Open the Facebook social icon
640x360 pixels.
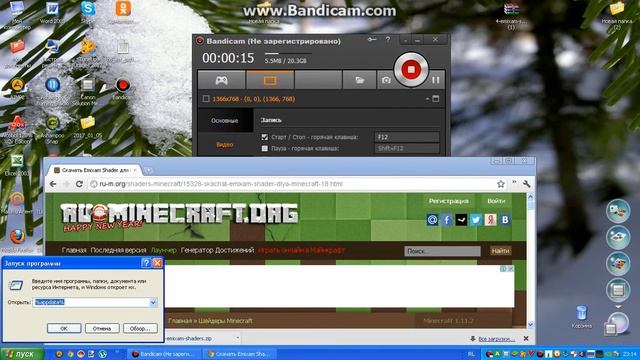click(x=447, y=220)
